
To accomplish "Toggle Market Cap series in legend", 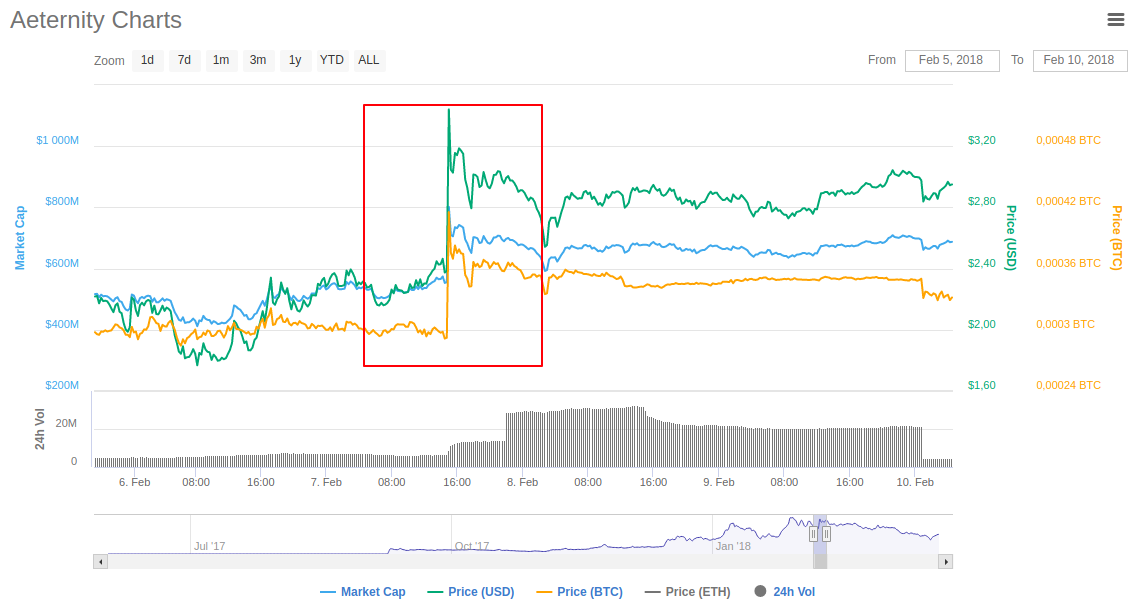I will click(x=363, y=592).
